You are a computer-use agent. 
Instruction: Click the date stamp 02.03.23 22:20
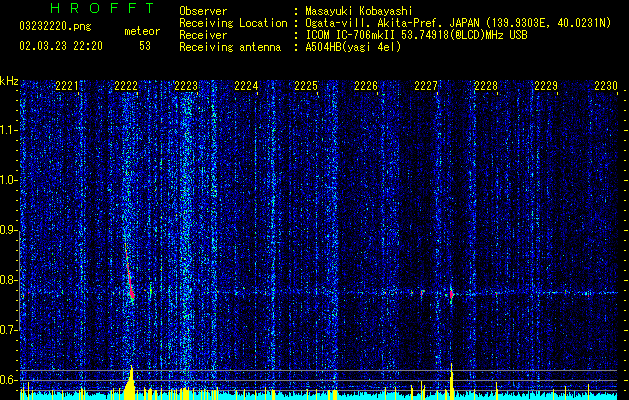tap(61, 46)
